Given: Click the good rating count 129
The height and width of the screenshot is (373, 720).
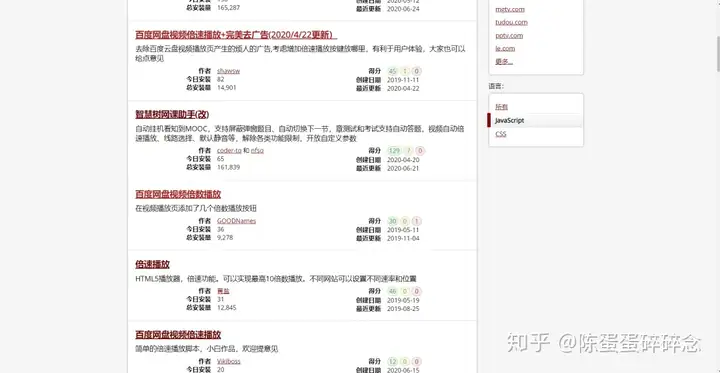Looking at the screenshot, I should click(x=394, y=151).
